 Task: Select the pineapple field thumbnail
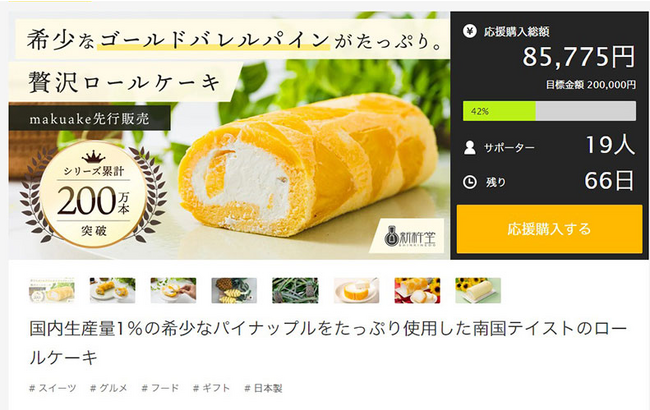[x=295, y=291]
